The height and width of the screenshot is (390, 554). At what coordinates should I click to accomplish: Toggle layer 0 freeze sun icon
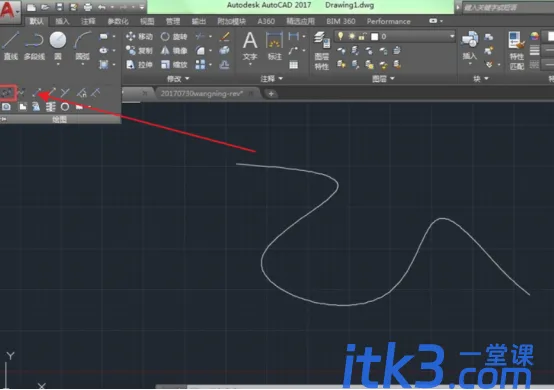tap(352, 36)
